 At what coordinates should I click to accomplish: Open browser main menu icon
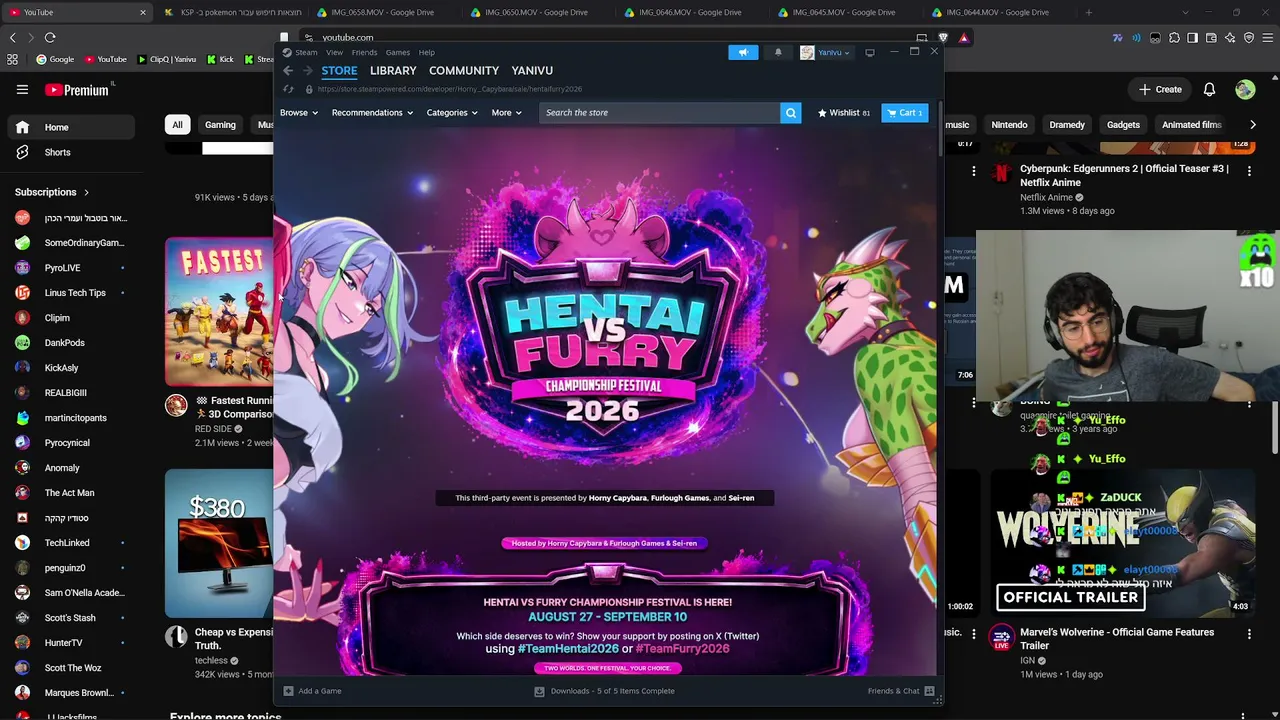click(1268, 37)
